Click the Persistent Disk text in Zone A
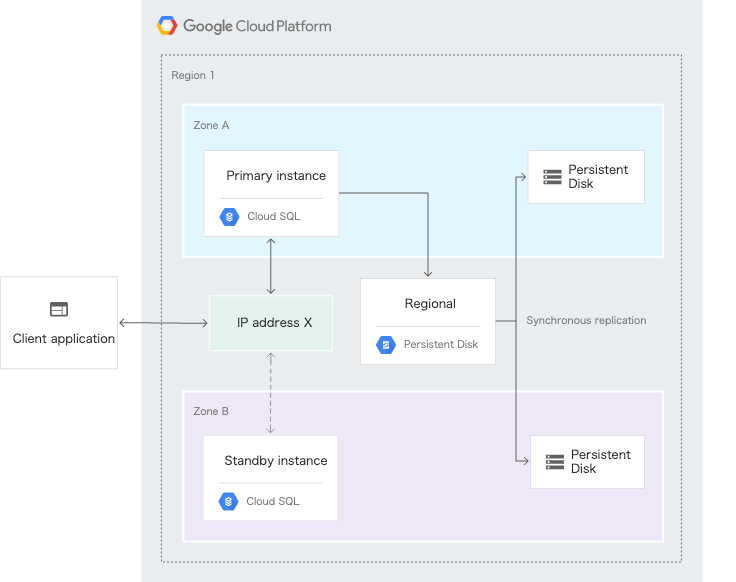Viewport: 736px width, 582px height. pyautogui.click(x=598, y=177)
